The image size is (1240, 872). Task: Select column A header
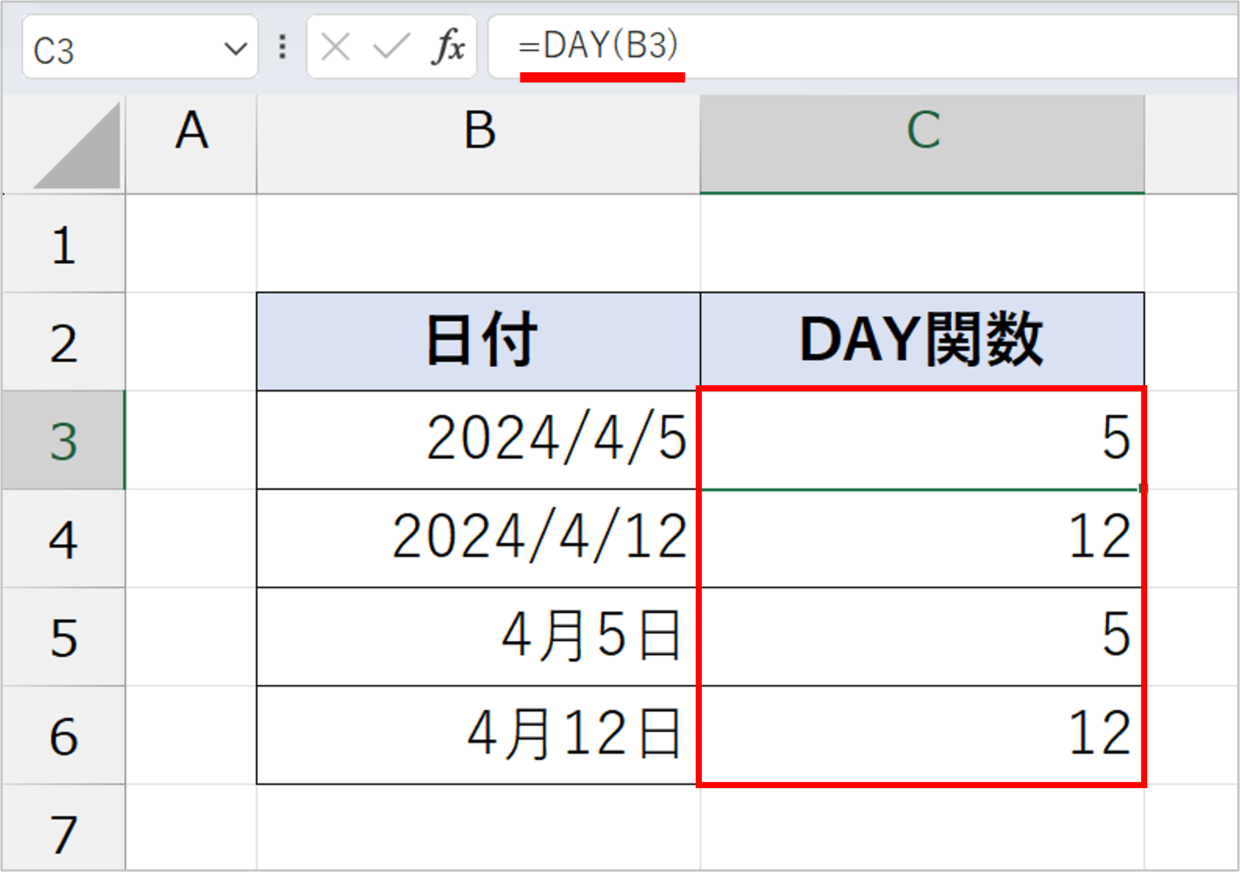tap(191, 144)
